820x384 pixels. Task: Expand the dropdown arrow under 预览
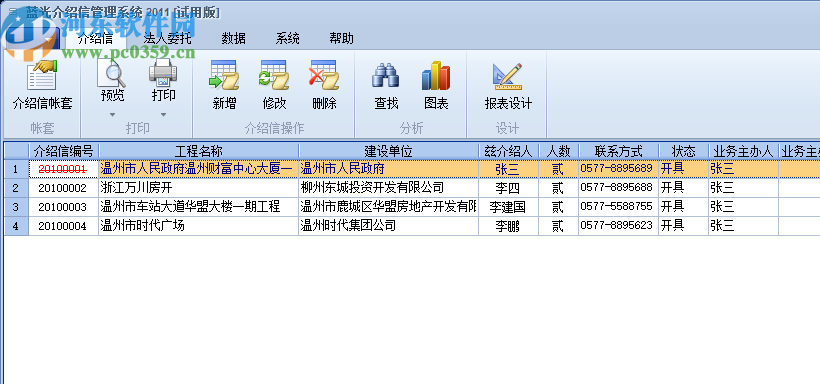coord(112,115)
